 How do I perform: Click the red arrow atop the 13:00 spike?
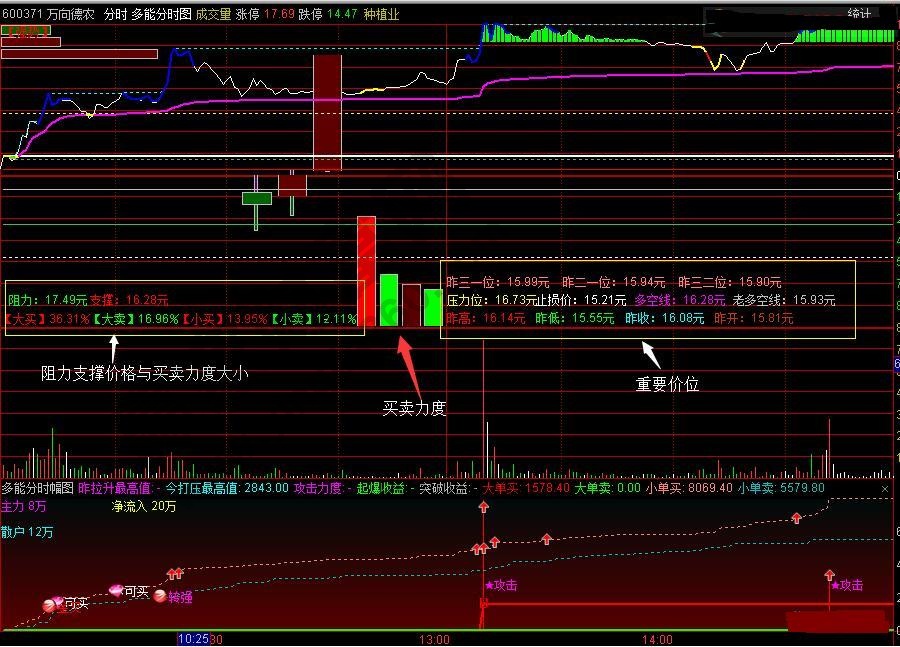tap(484, 507)
